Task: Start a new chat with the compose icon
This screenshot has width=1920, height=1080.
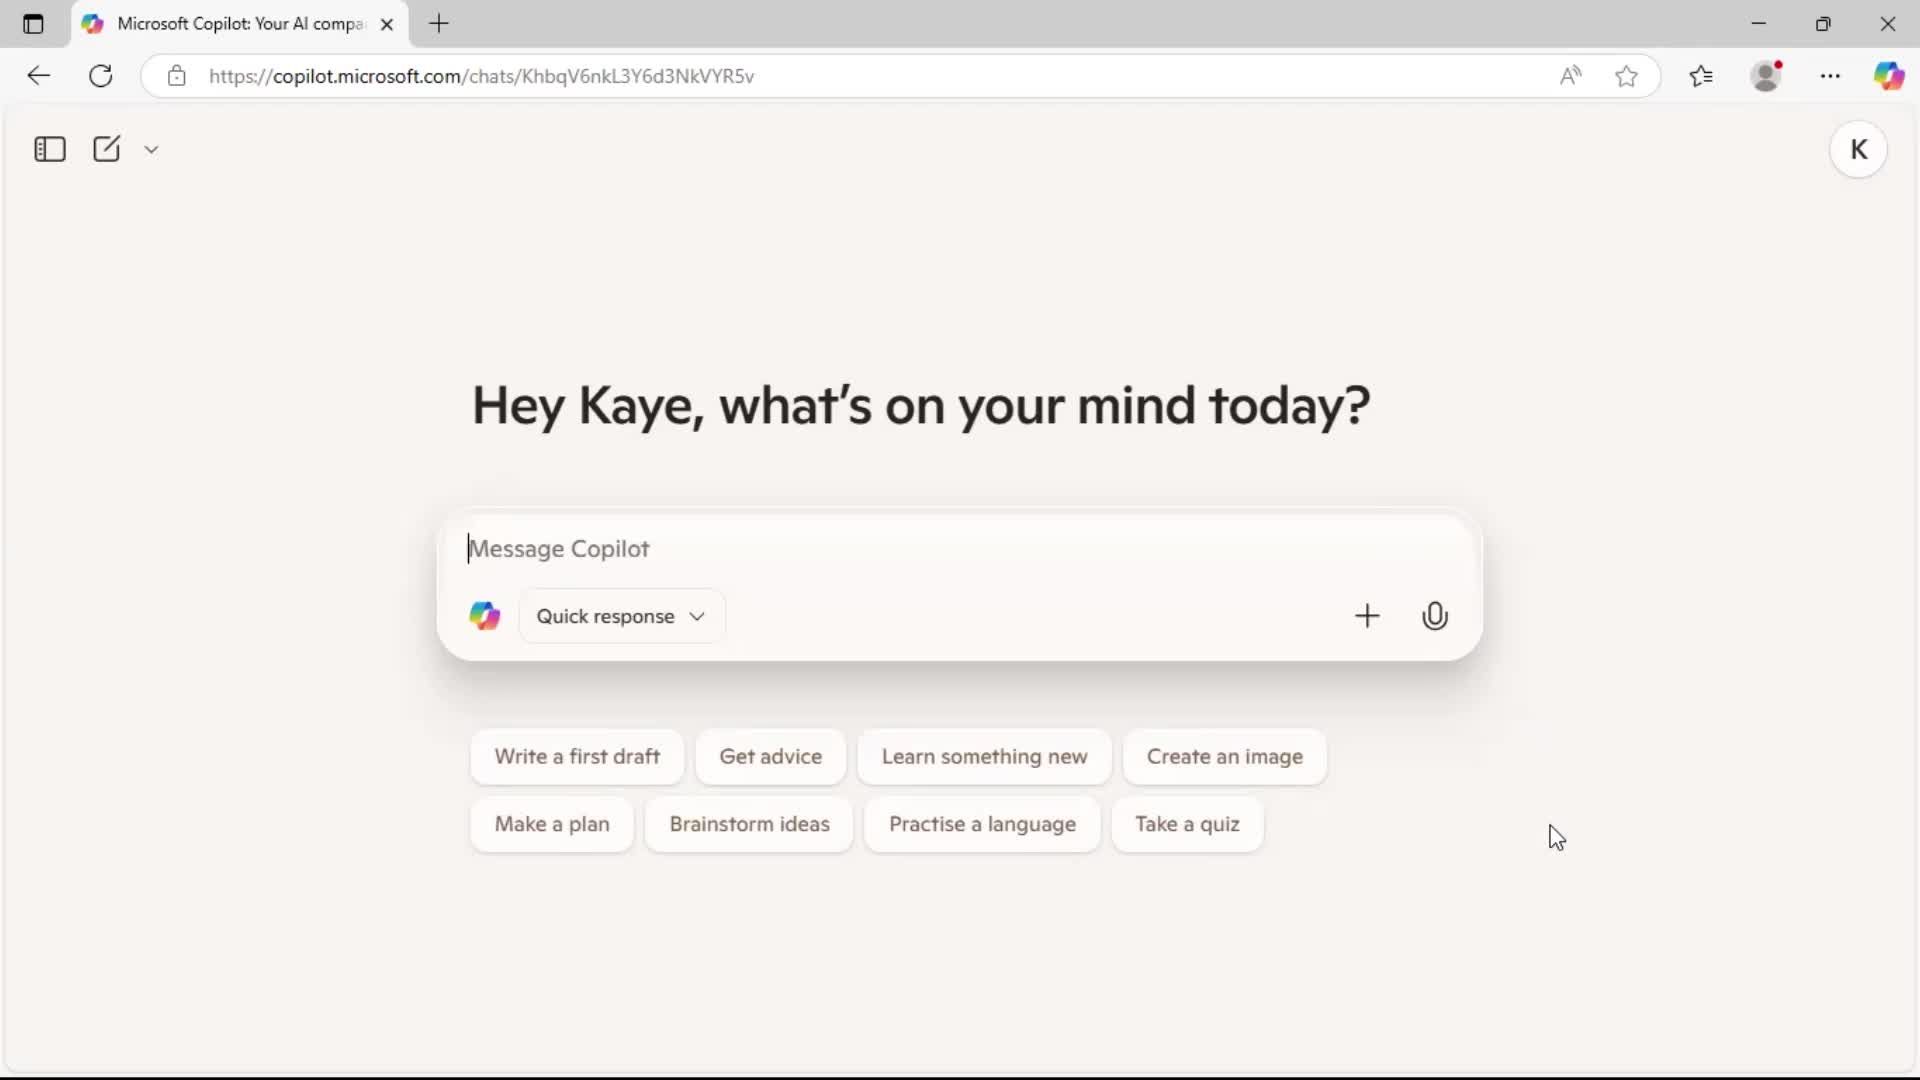Action: pyautogui.click(x=106, y=148)
